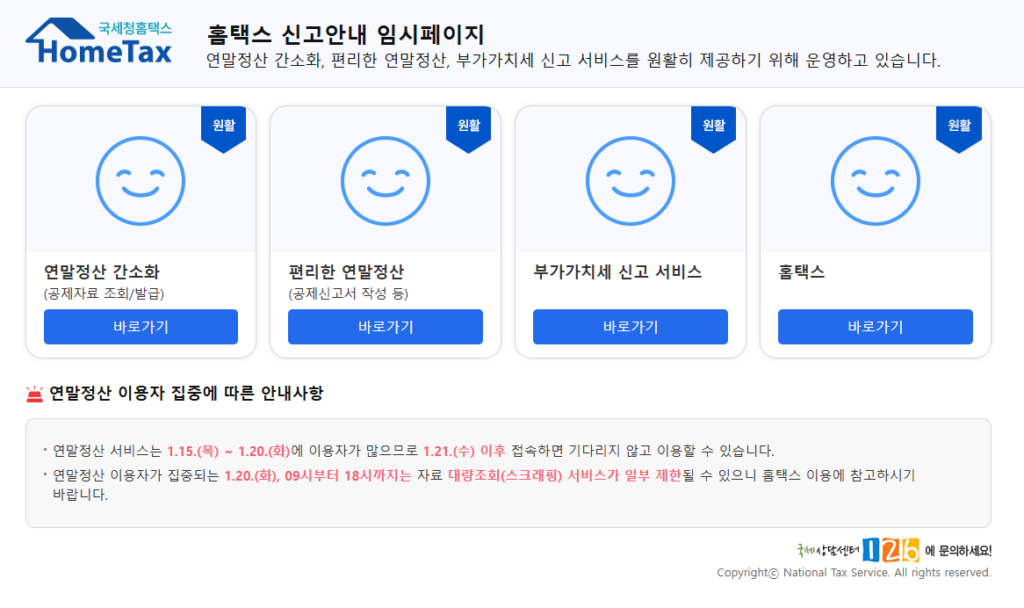Click smiley face icon for 편리한 연말정산
The height and width of the screenshot is (608, 1024).
tap(385, 179)
